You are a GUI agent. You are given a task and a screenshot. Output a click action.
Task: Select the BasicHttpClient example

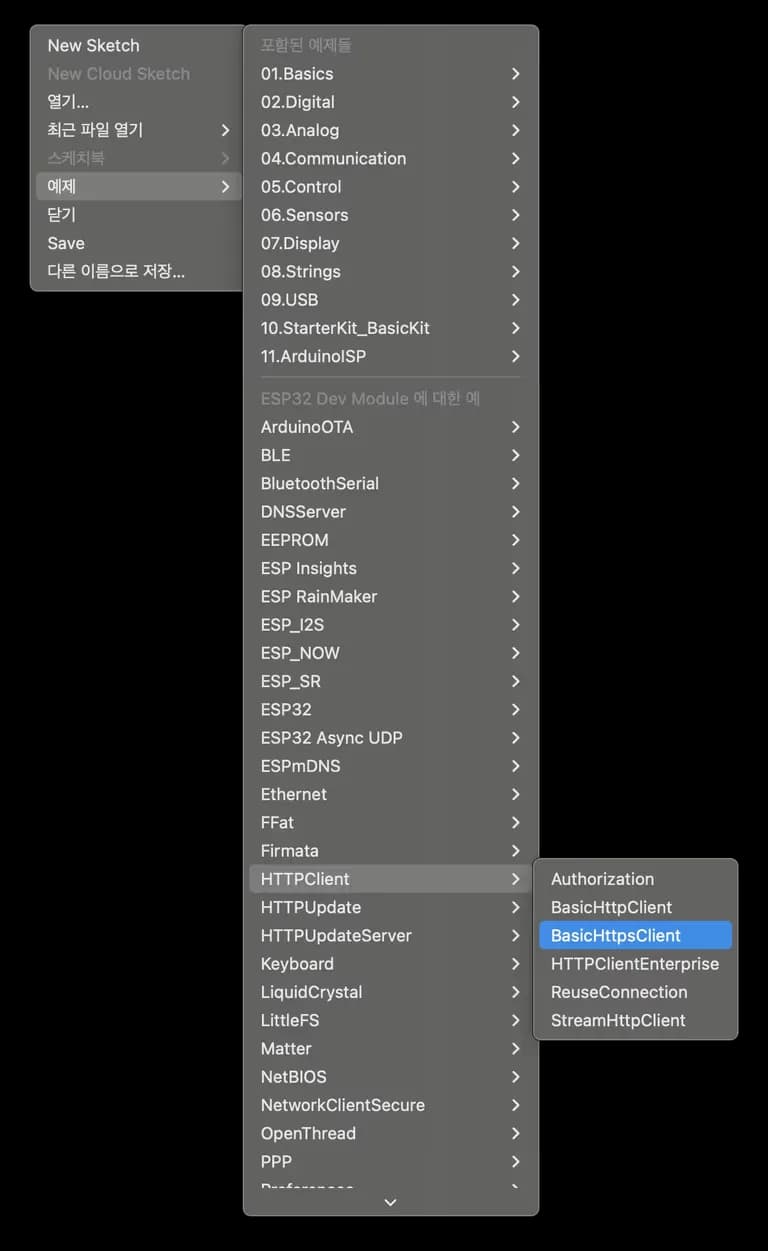[611, 907]
